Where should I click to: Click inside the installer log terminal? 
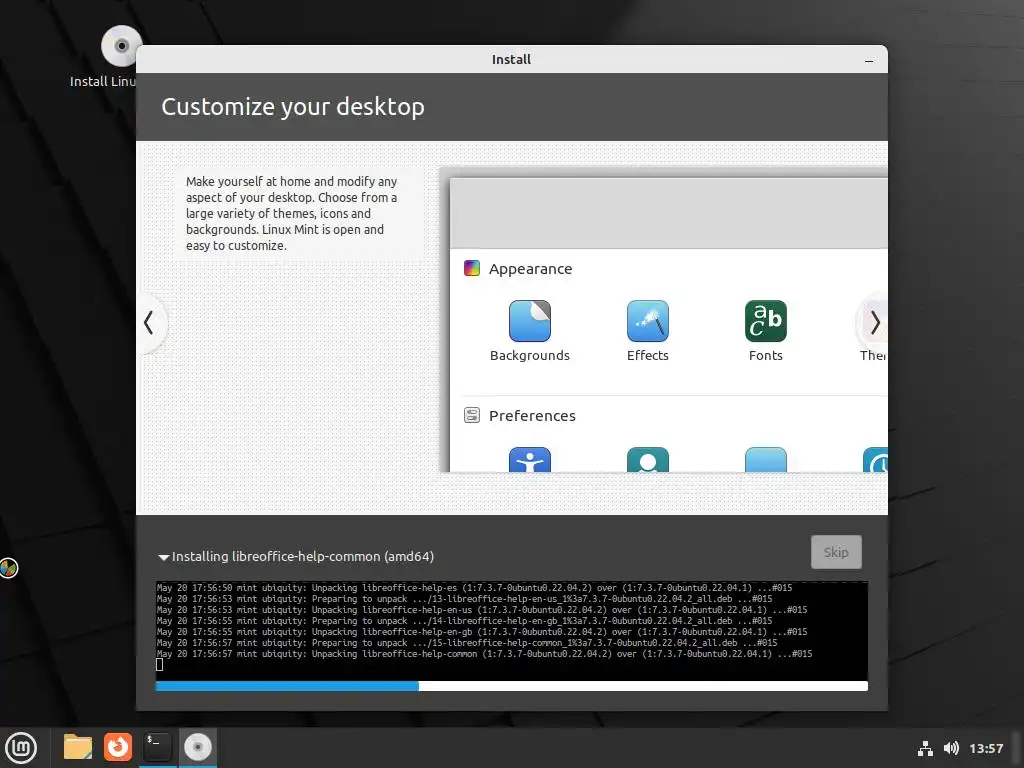pos(511,630)
